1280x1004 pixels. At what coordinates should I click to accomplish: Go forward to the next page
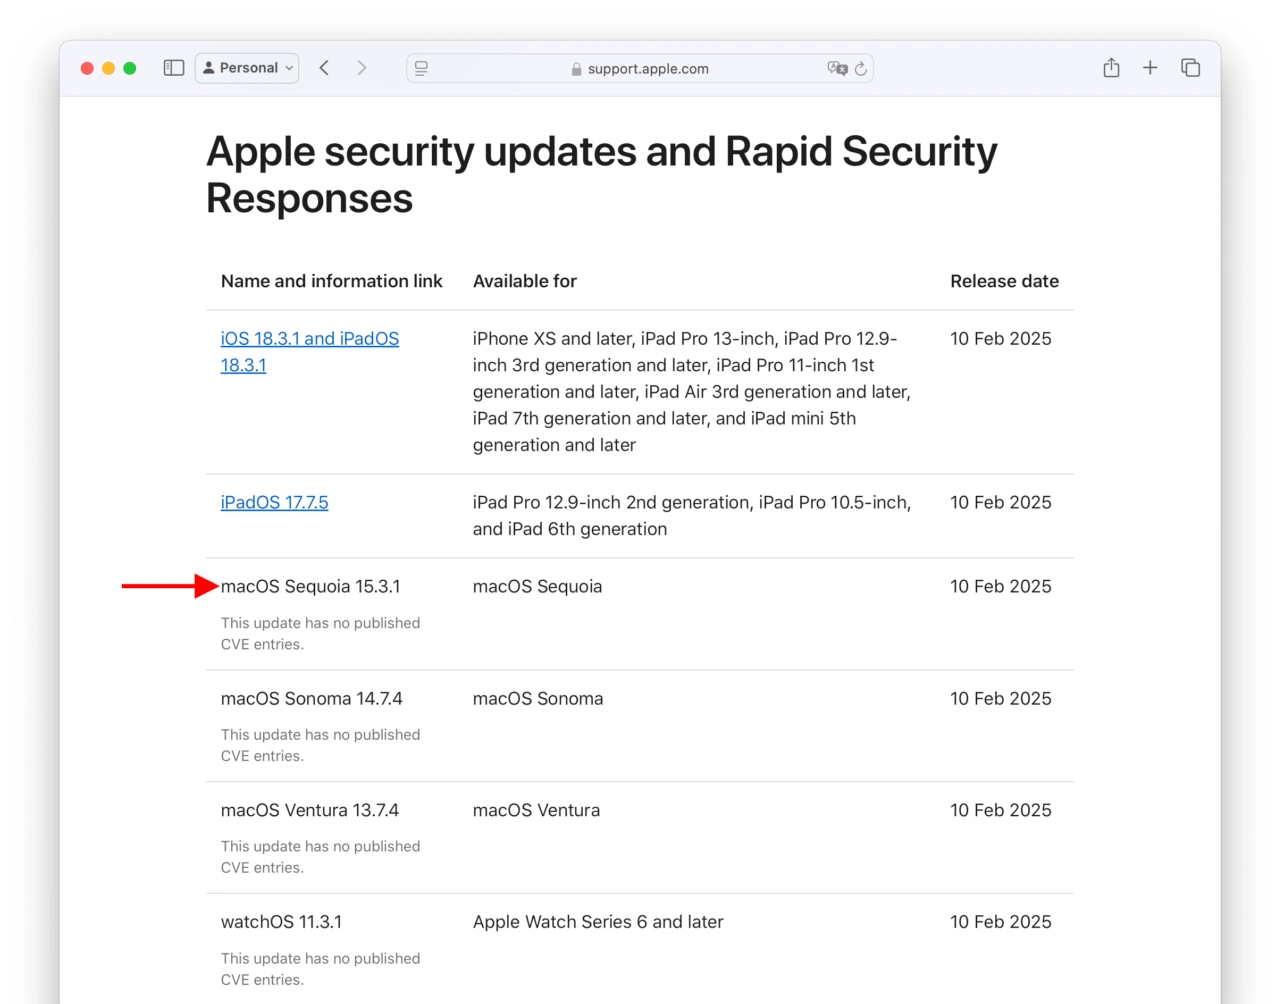[362, 68]
